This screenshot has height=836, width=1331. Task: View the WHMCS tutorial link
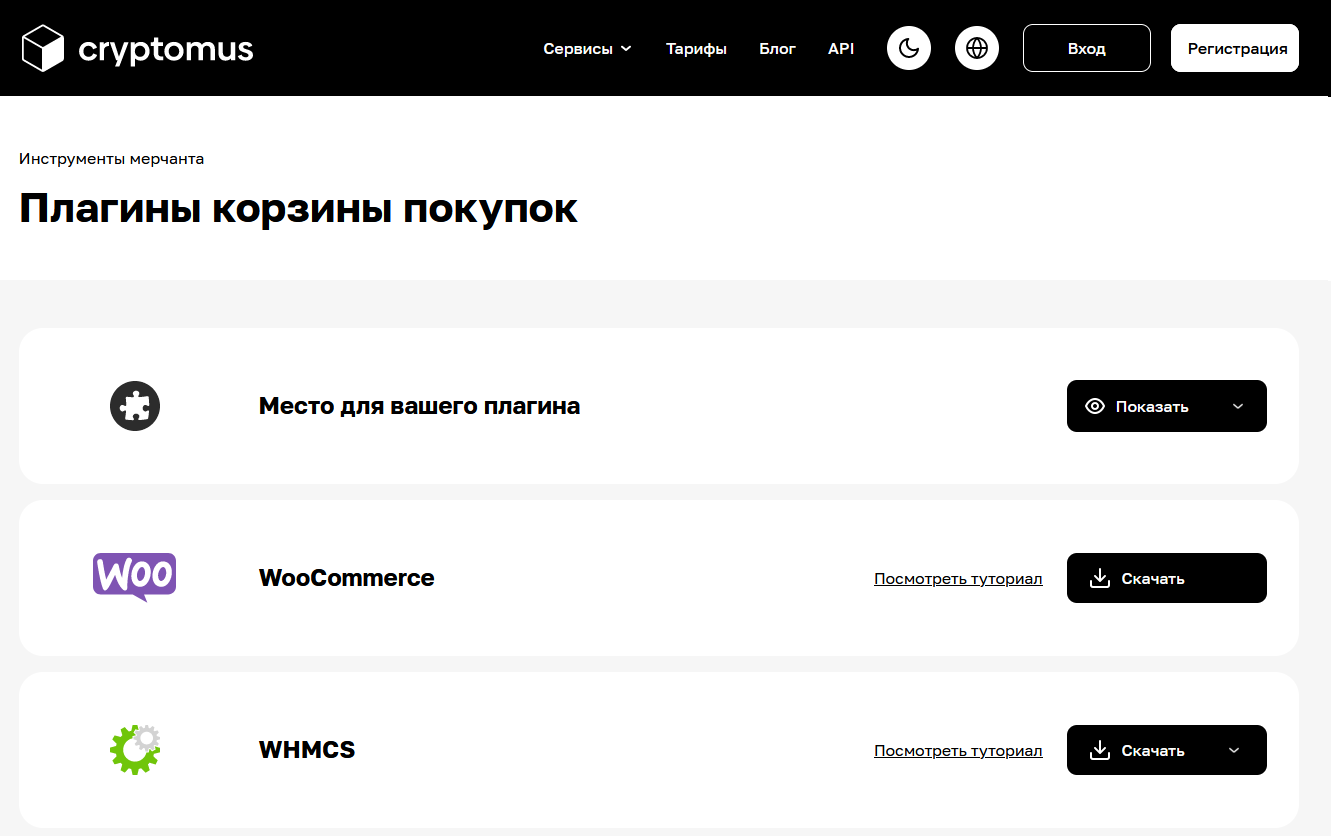[x=958, y=751]
